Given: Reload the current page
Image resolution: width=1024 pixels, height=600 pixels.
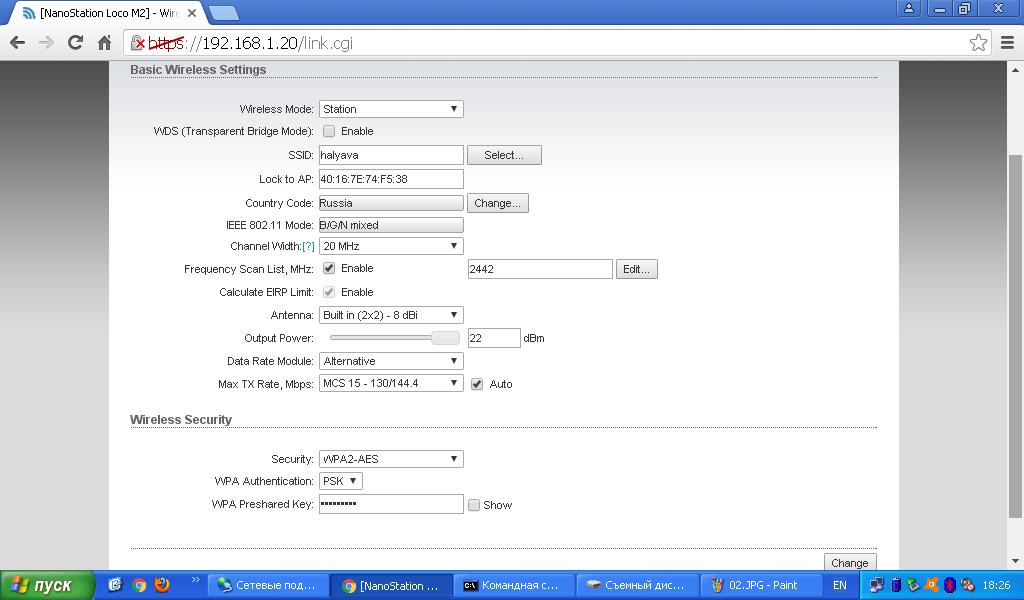Looking at the screenshot, I should (76, 43).
